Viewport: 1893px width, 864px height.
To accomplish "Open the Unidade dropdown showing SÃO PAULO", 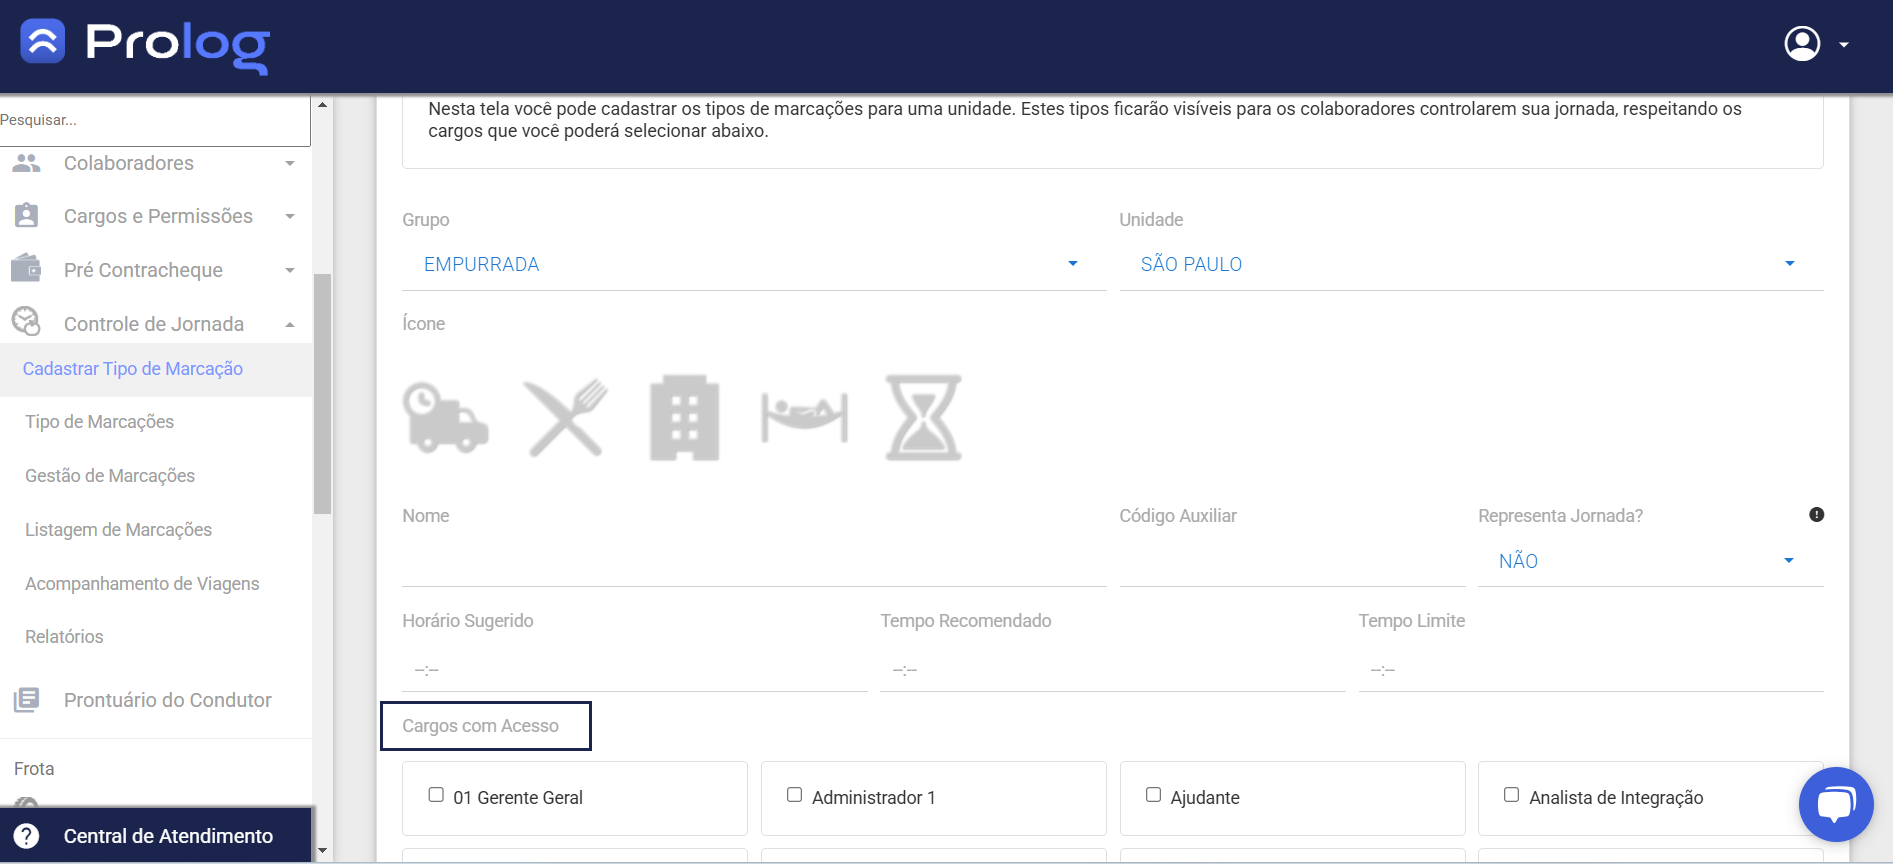I will point(1471,264).
